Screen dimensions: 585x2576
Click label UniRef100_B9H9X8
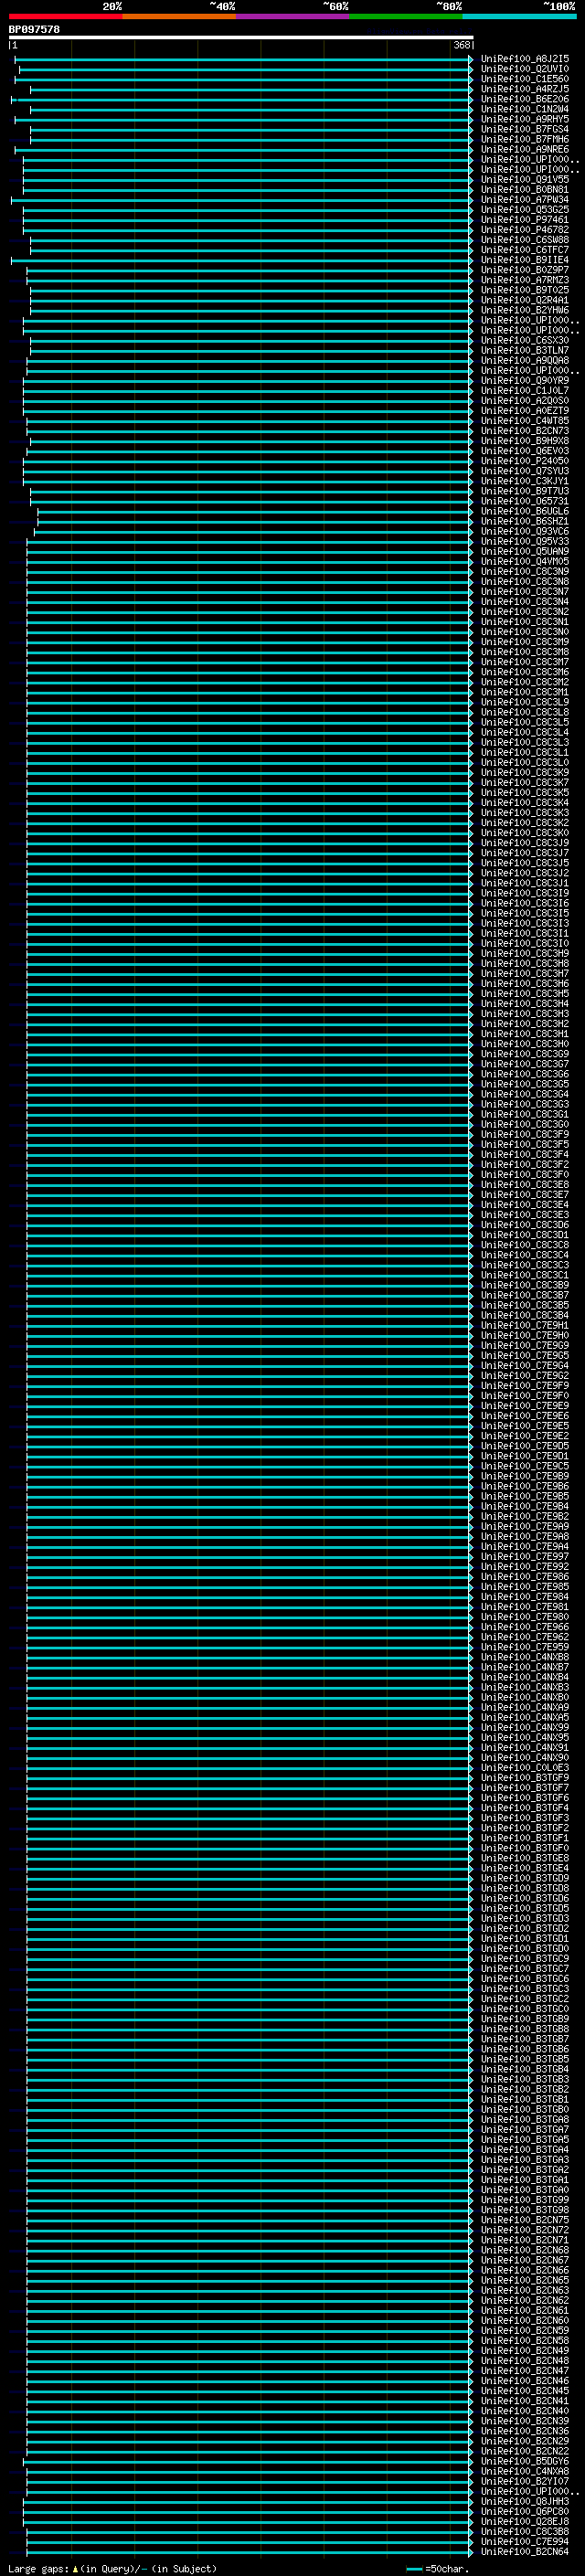click(x=525, y=441)
